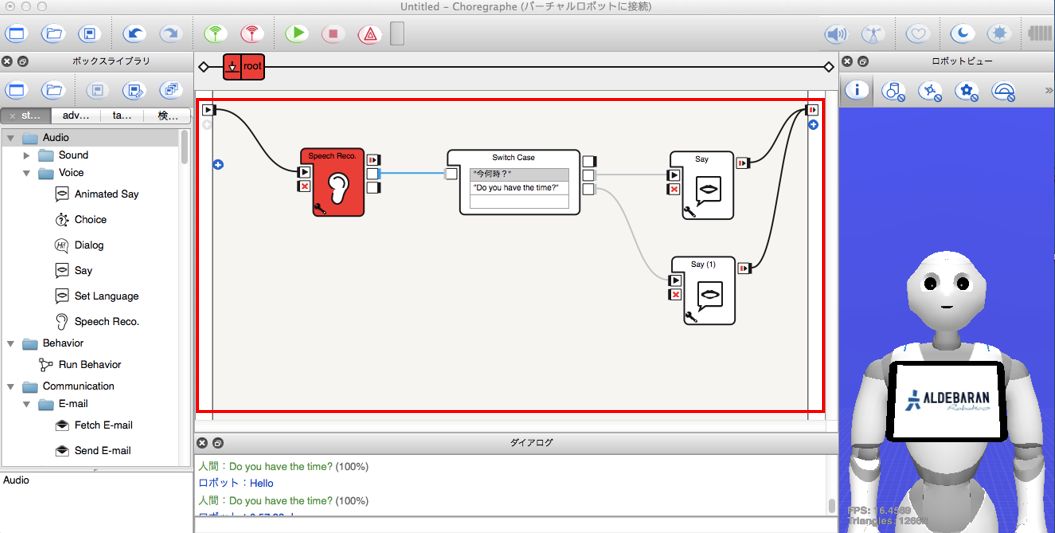Viewport: 1055px width, 533px height.
Task: Click the Switch Case box title
Action: tap(513, 157)
